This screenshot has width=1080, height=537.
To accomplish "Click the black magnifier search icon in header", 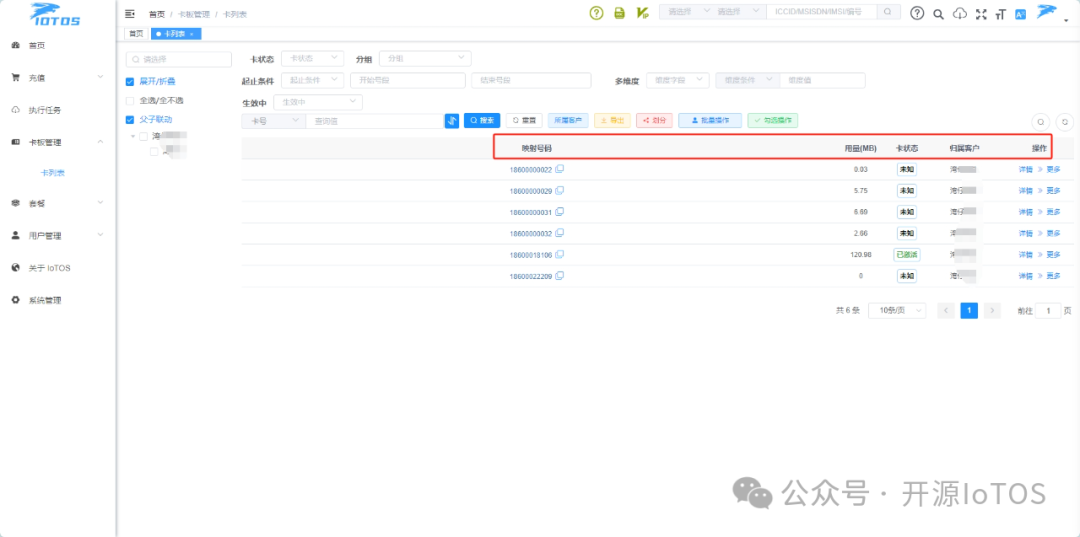I will [x=938, y=14].
